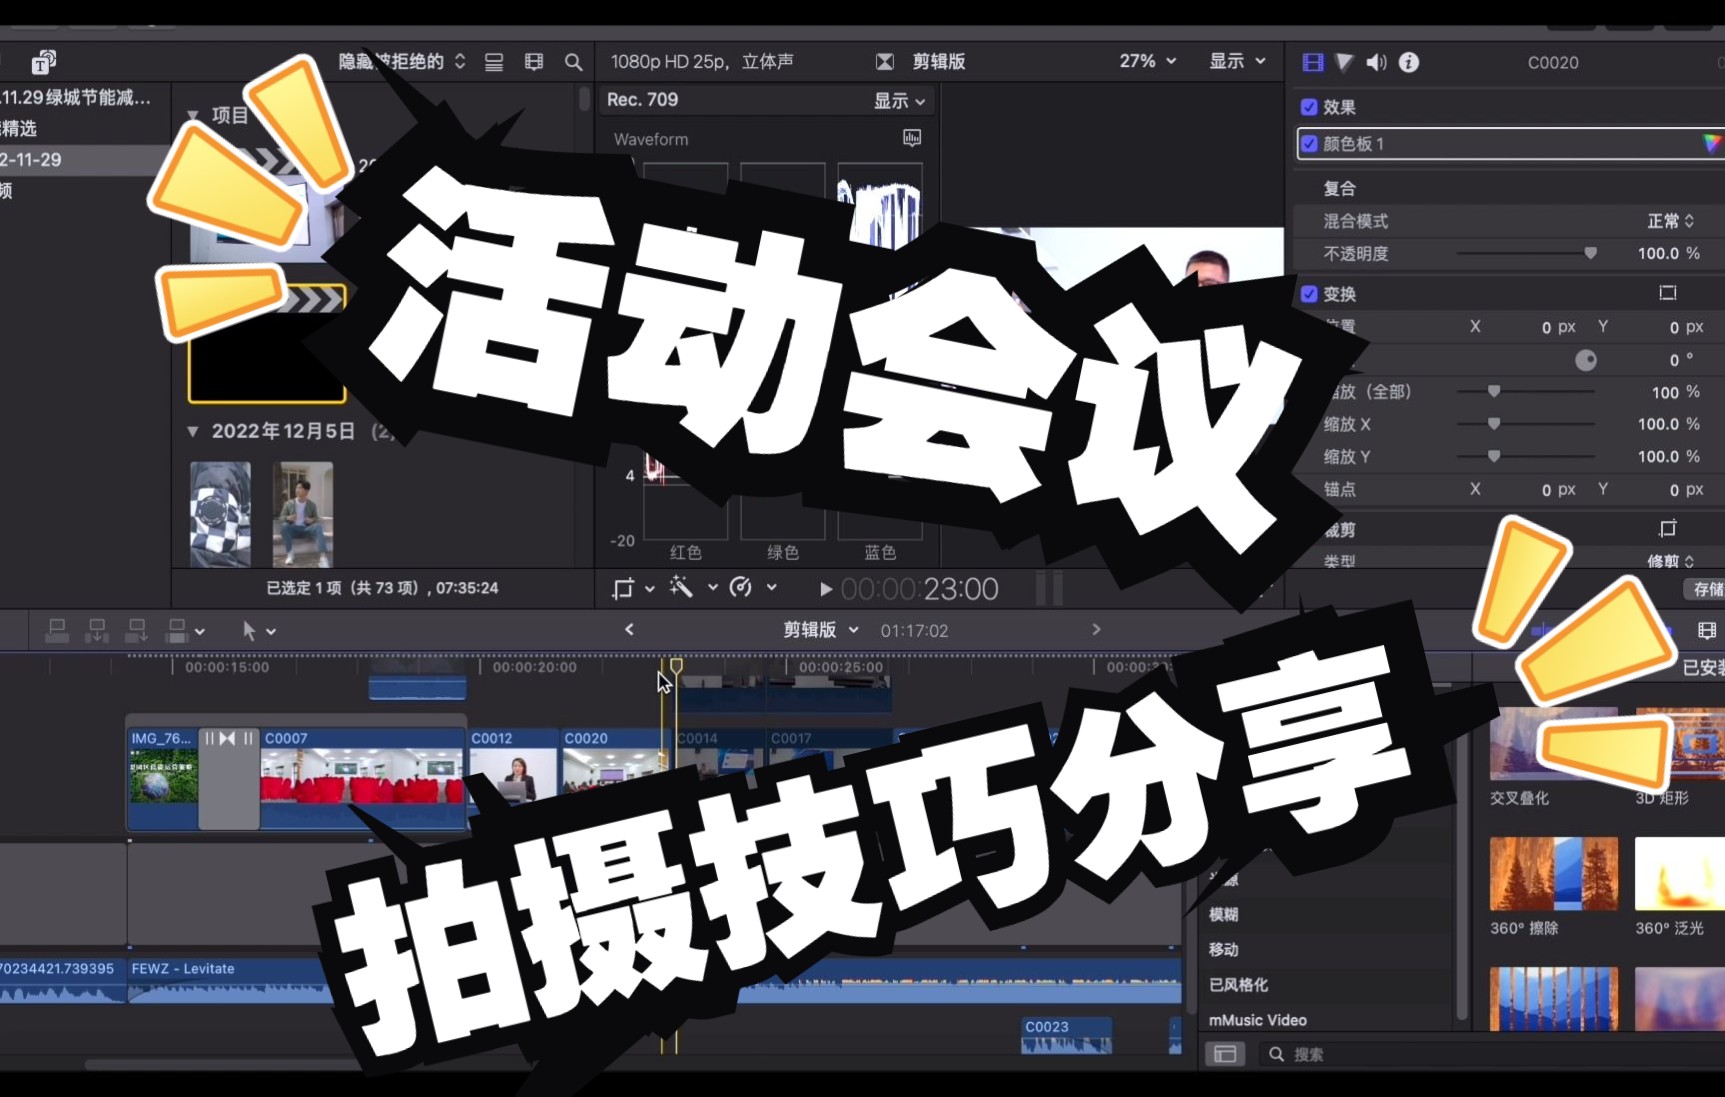The image size is (1725, 1097).
Task: Adjust the 缩放（全部）scale slider
Action: tap(1494, 391)
